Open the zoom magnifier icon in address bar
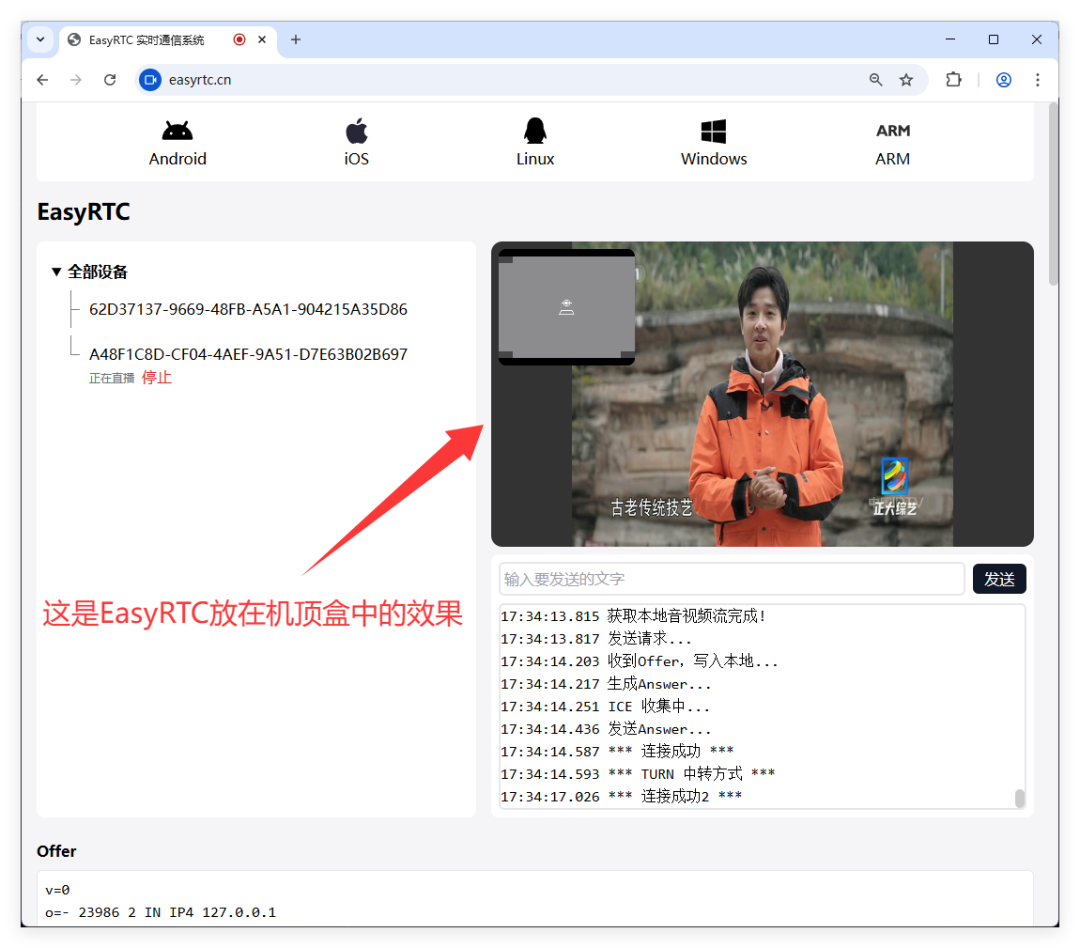The height and width of the screenshot is (948, 1080). 875,80
